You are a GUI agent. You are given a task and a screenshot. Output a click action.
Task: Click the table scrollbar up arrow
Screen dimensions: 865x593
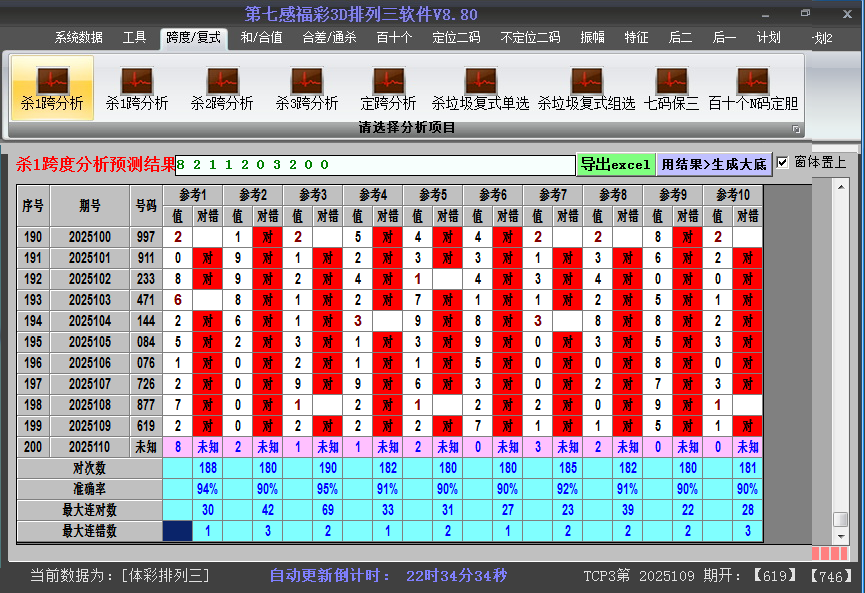point(841,188)
